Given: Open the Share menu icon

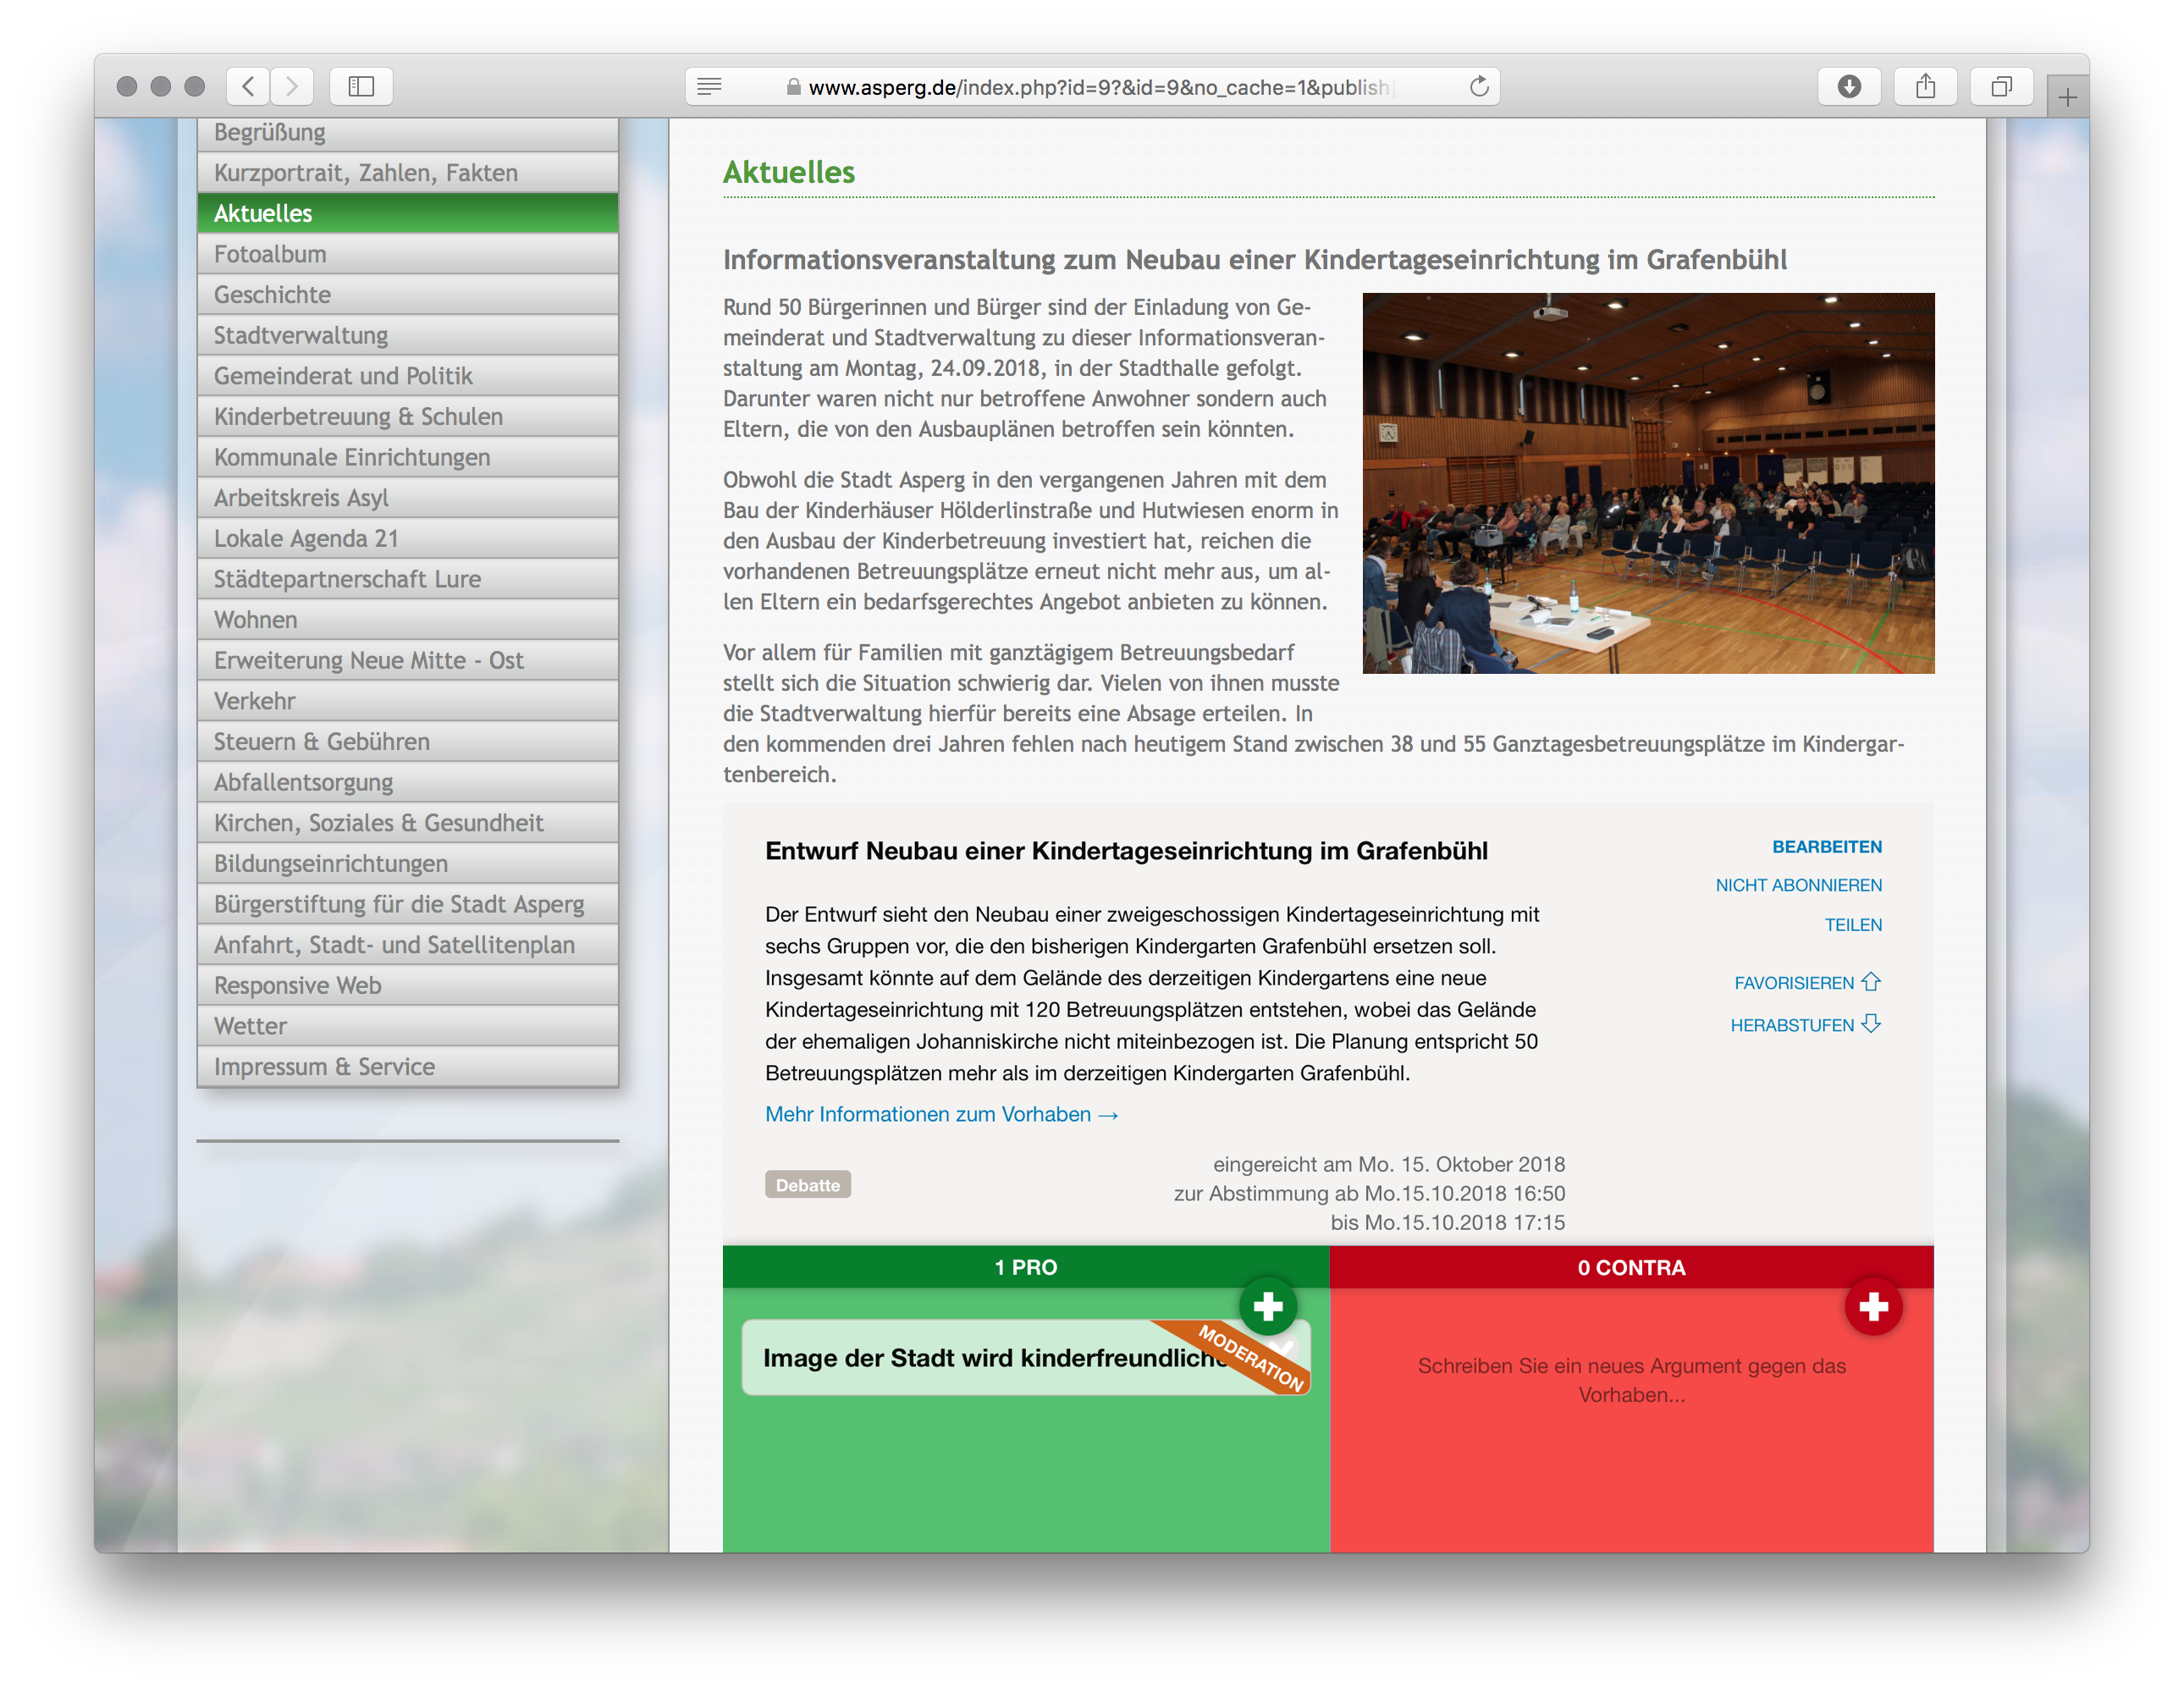Looking at the screenshot, I should (x=1925, y=86).
